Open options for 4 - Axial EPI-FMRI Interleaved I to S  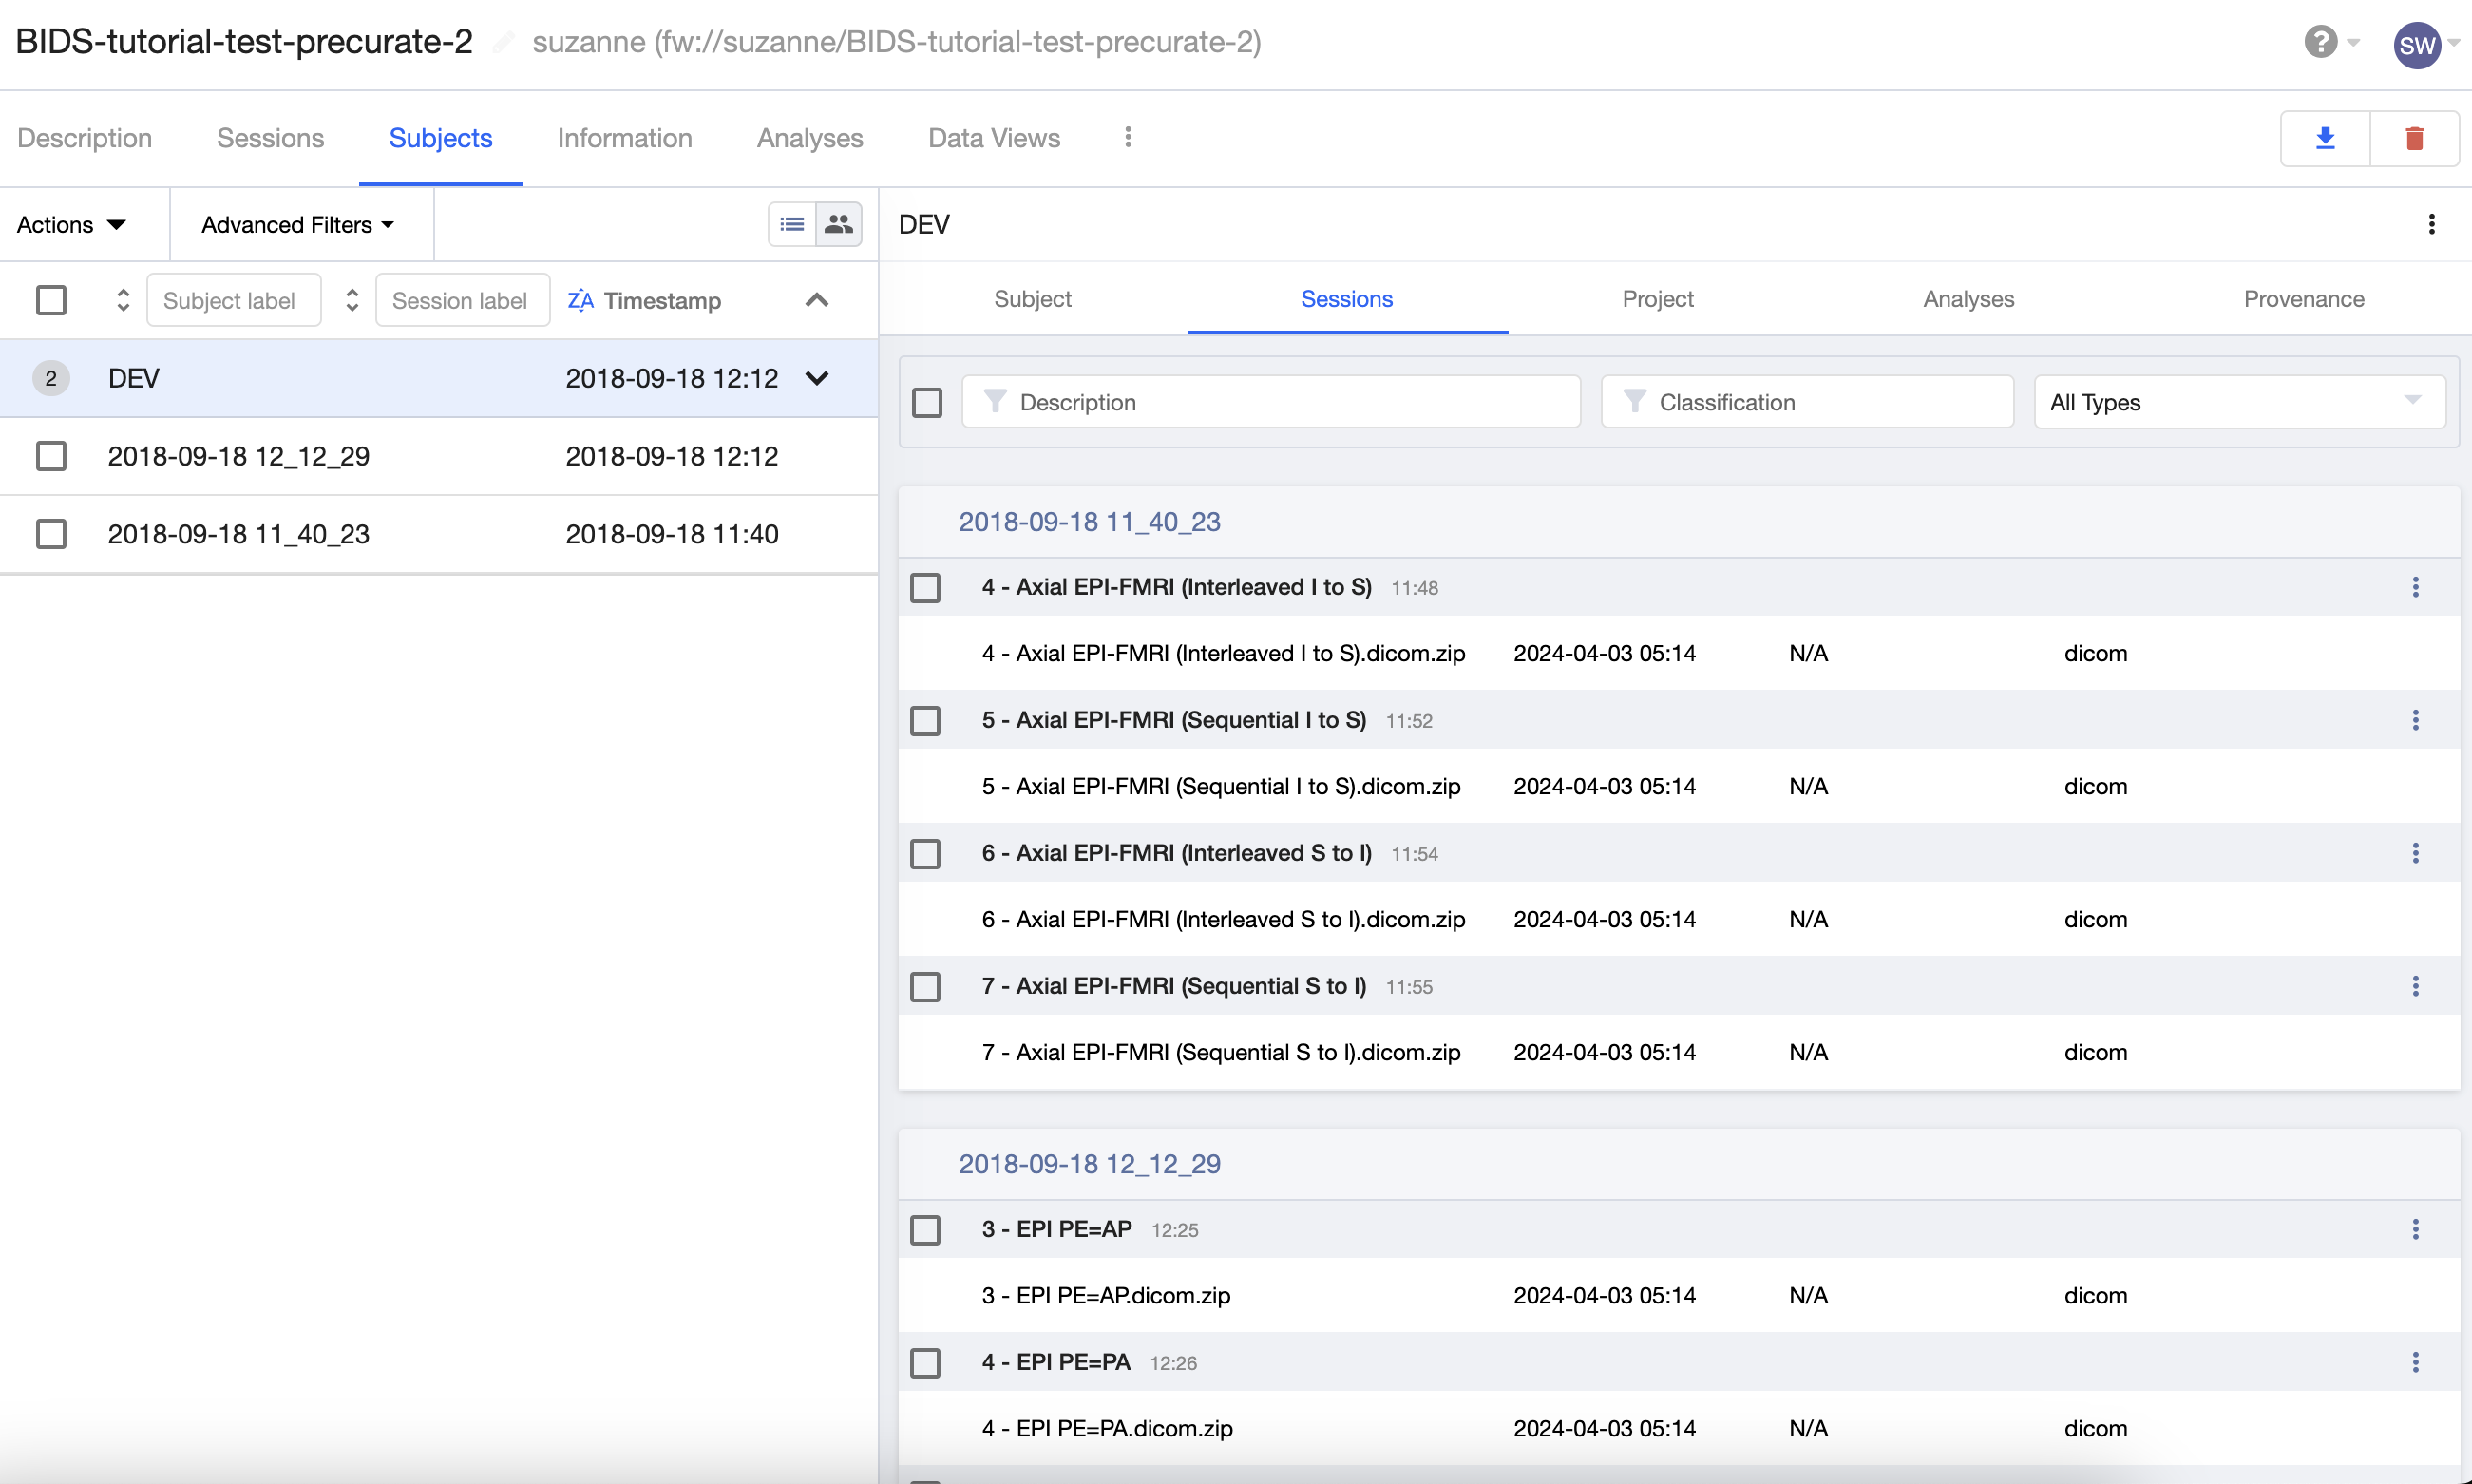(2415, 587)
